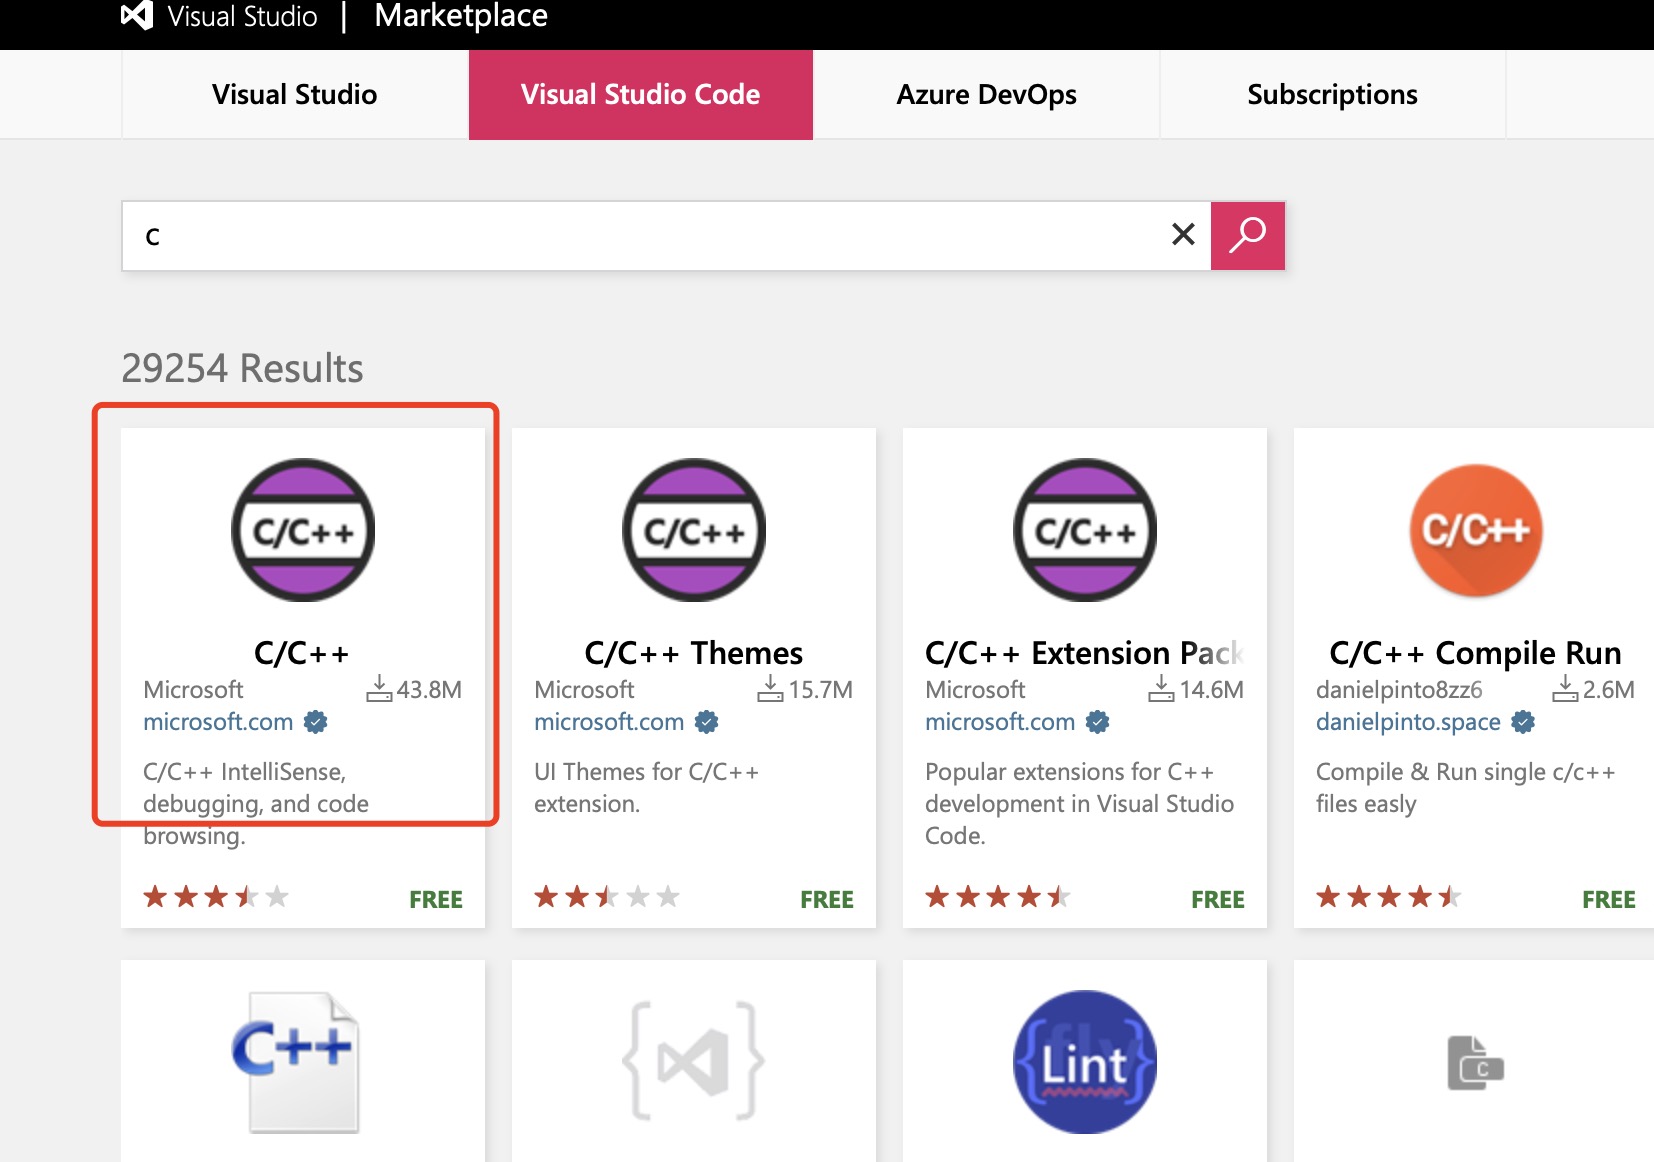Viewport: 1654px width, 1162px height.
Task: Click verified badge on C/C++ Themes card
Action: tap(707, 722)
